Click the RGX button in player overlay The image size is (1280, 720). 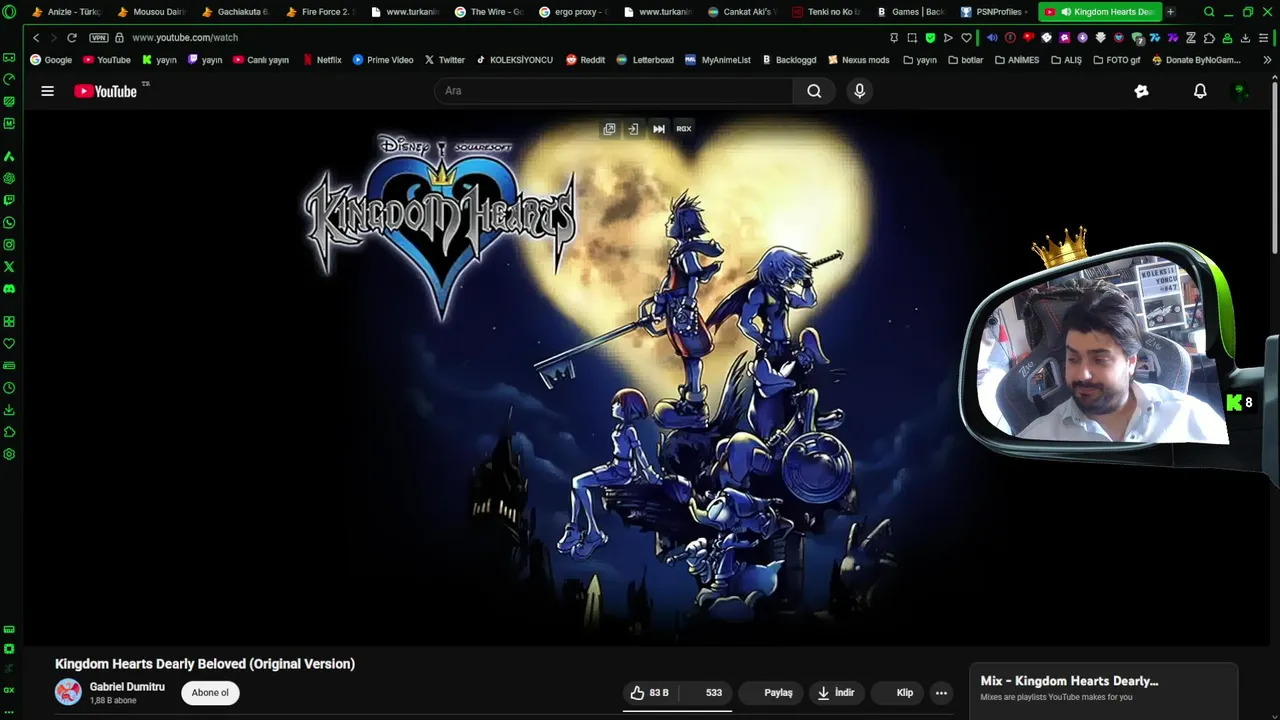(x=684, y=129)
